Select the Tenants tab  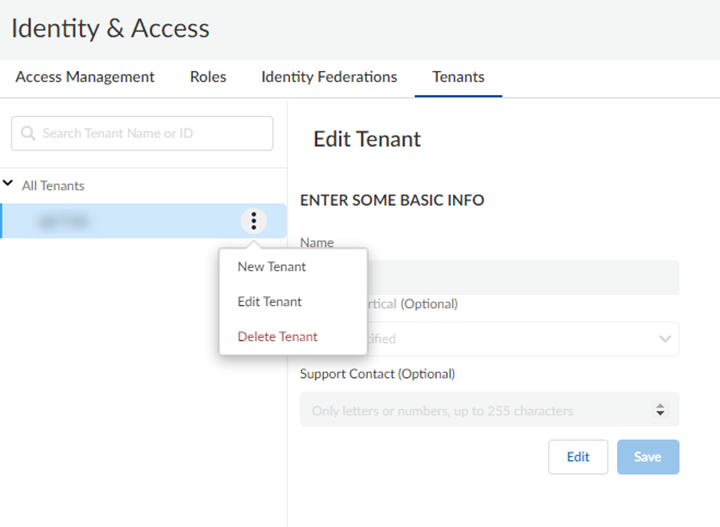[458, 77]
